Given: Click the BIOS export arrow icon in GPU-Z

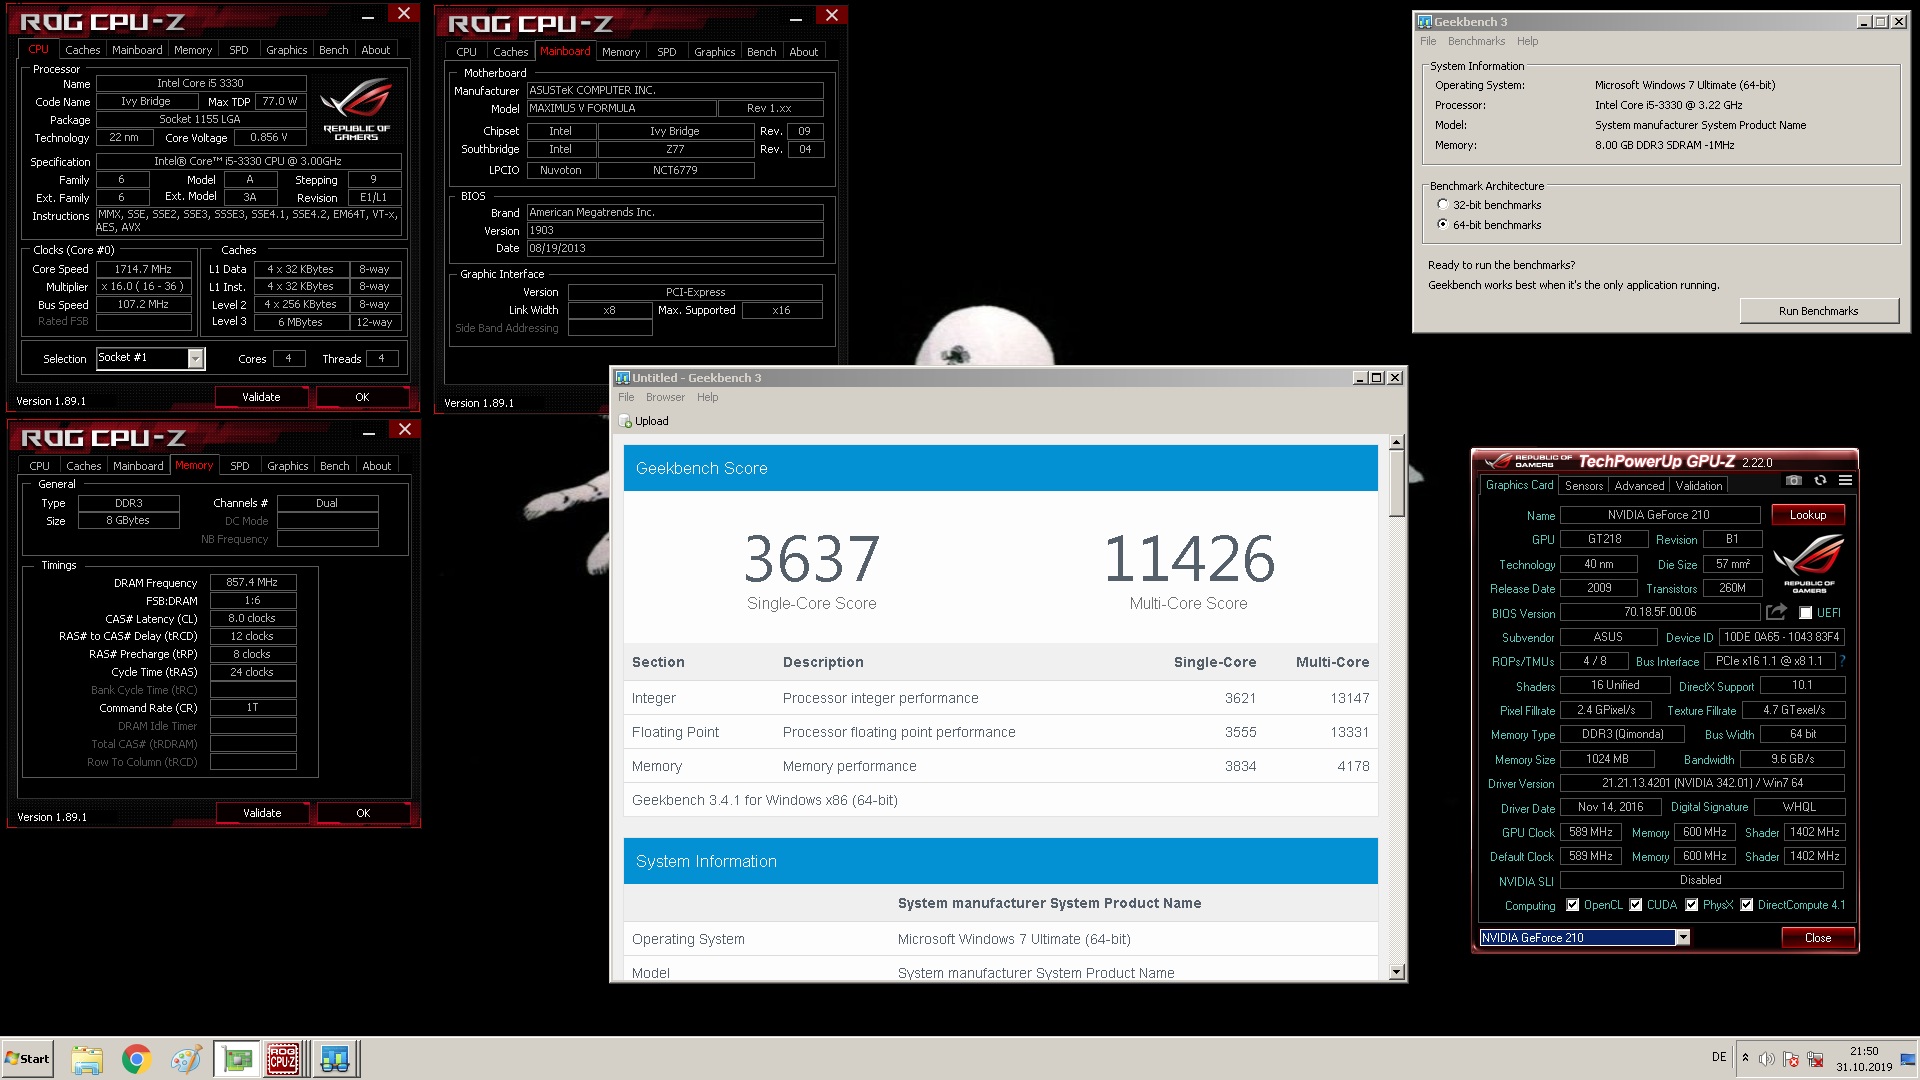Looking at the screenshot, I should coord(1776,612).
